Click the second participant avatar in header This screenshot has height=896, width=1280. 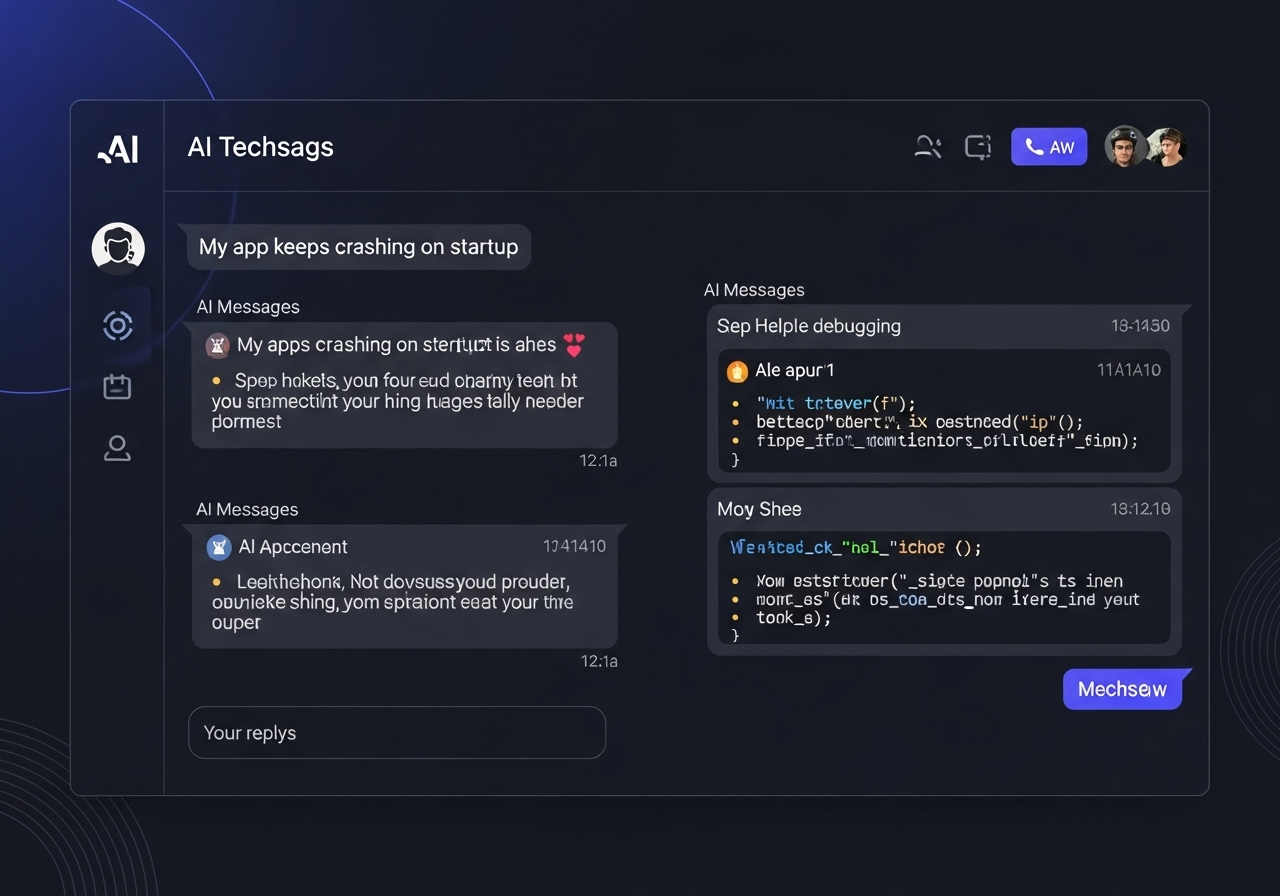pyautogui.click(x=1166, y=147)
